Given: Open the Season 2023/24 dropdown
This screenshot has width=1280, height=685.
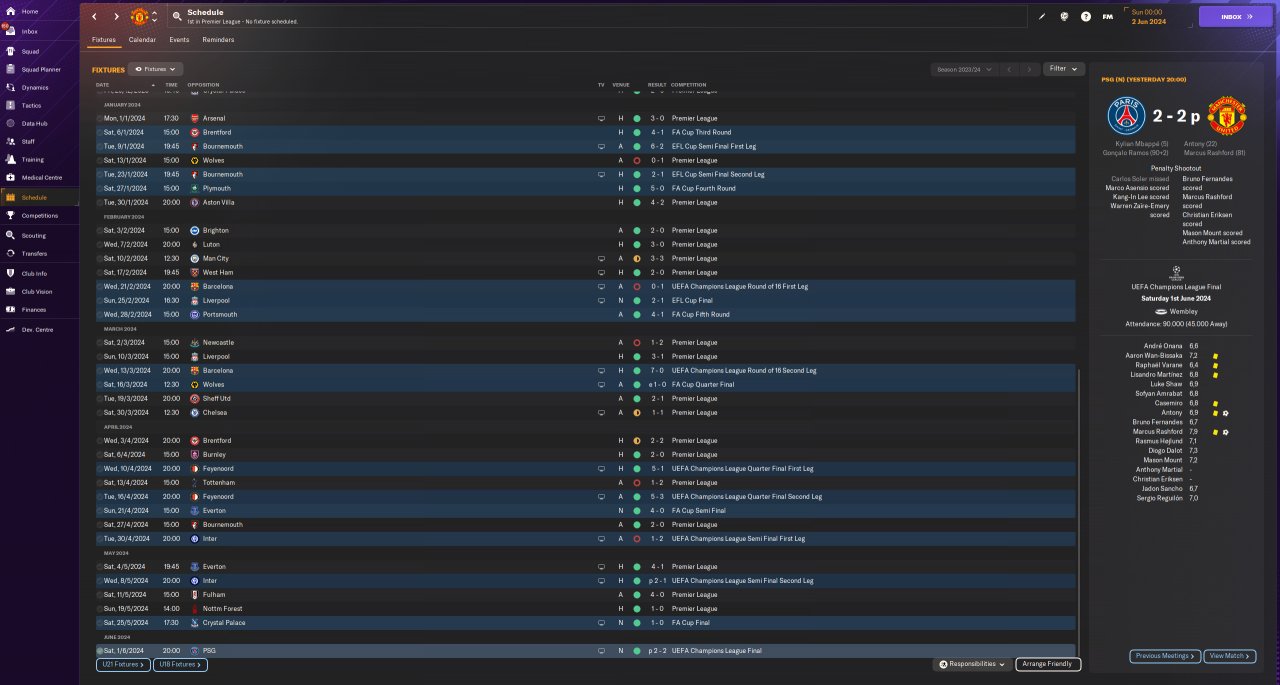Looking at the screenshot, I should point(965,69).
